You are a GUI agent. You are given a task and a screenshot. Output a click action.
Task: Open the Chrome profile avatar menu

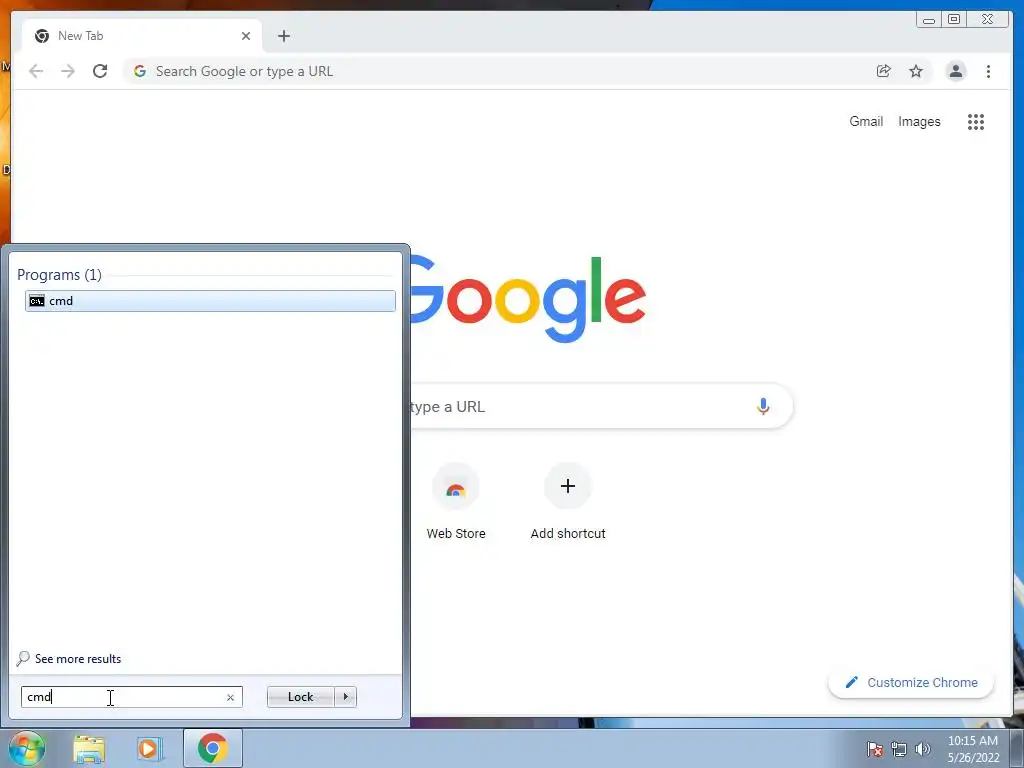[955, 71]
